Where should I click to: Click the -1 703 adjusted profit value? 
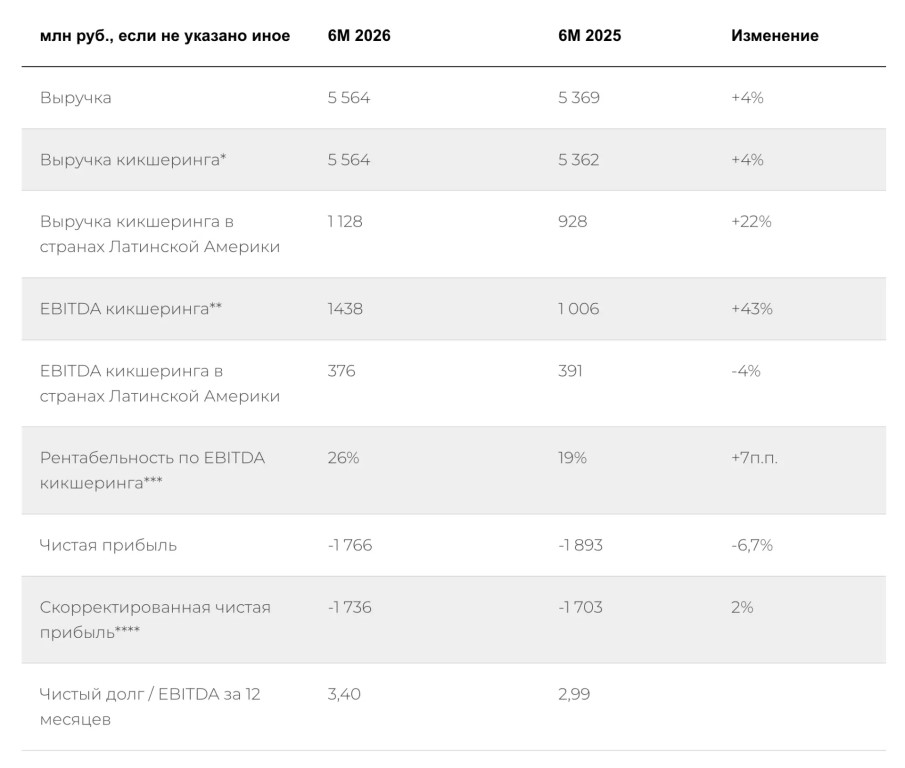[x=580, y=607]
